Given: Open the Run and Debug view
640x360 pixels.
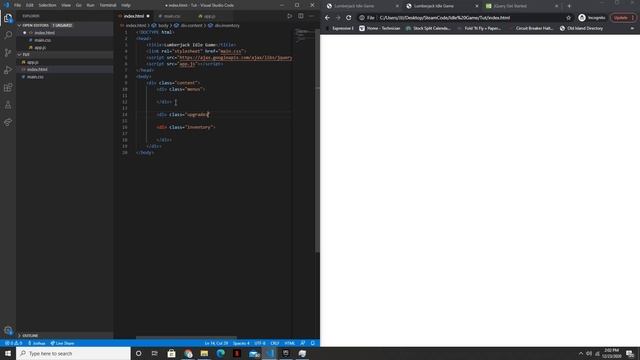Looking at the screenshot, I should (x=8, y=70).
